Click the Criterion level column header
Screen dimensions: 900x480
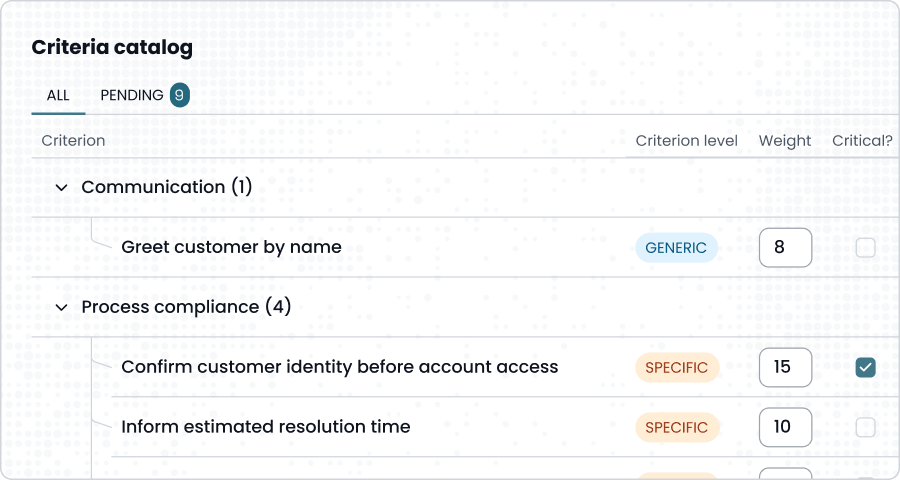point(686,141)
